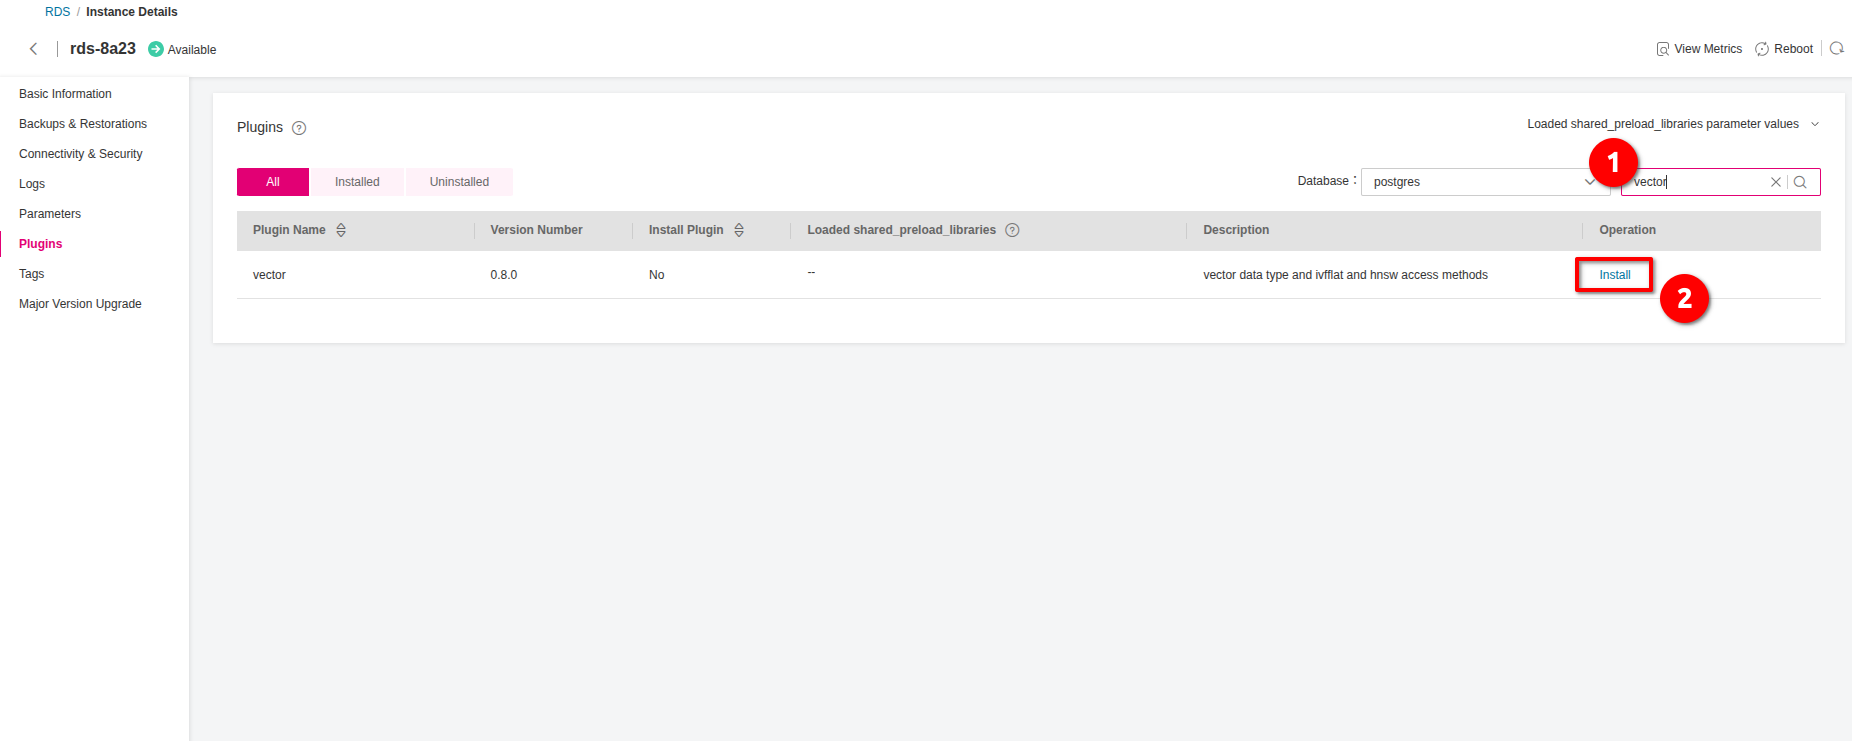The image size is (1852, 741).
Task: Click the refresh icon in top right
Action: tap(1837, 49)
